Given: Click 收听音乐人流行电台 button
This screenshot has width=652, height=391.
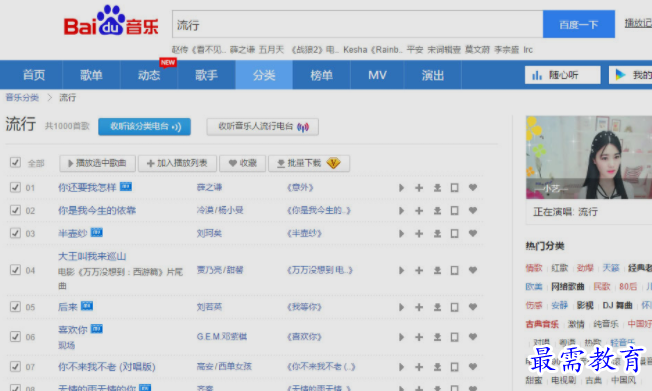Looking at the screenshot, I should (x=263, y=126).
